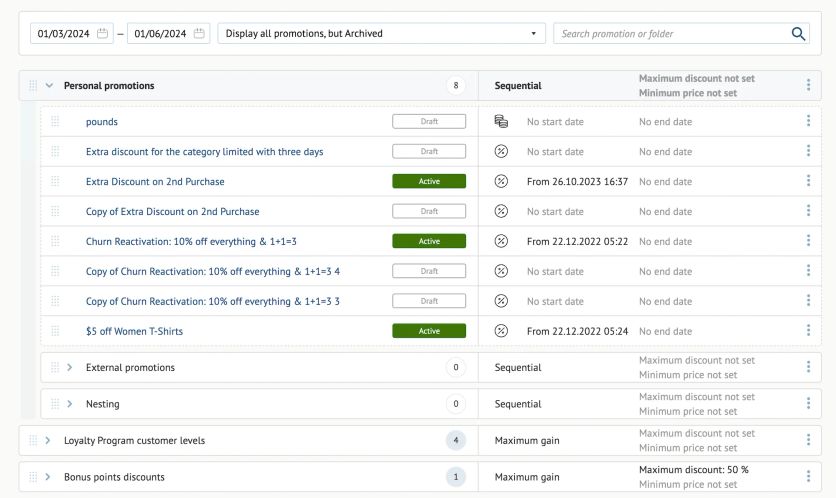Viewport: 836px width, 498px height.
Task: Grab the drag handle of Personal promotions folder
Action: (33, 85)
